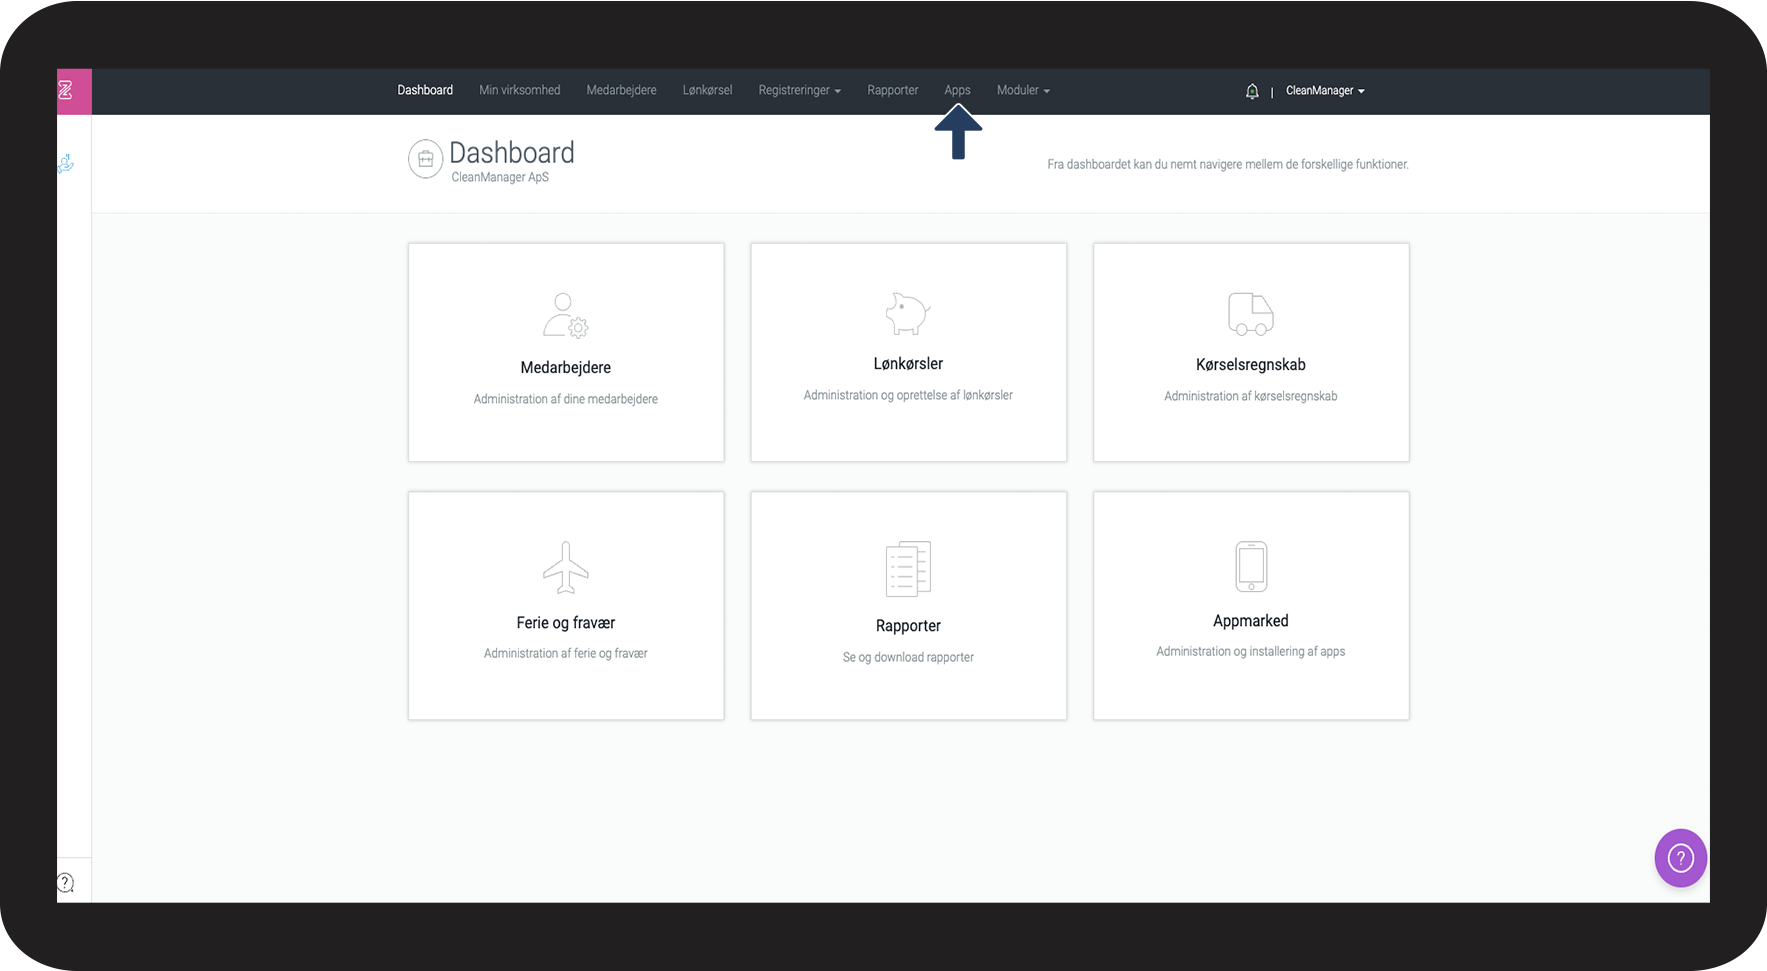The image size is (1767, 971).
Task: Click the phone Appmarked icon
Action: 1251,566
